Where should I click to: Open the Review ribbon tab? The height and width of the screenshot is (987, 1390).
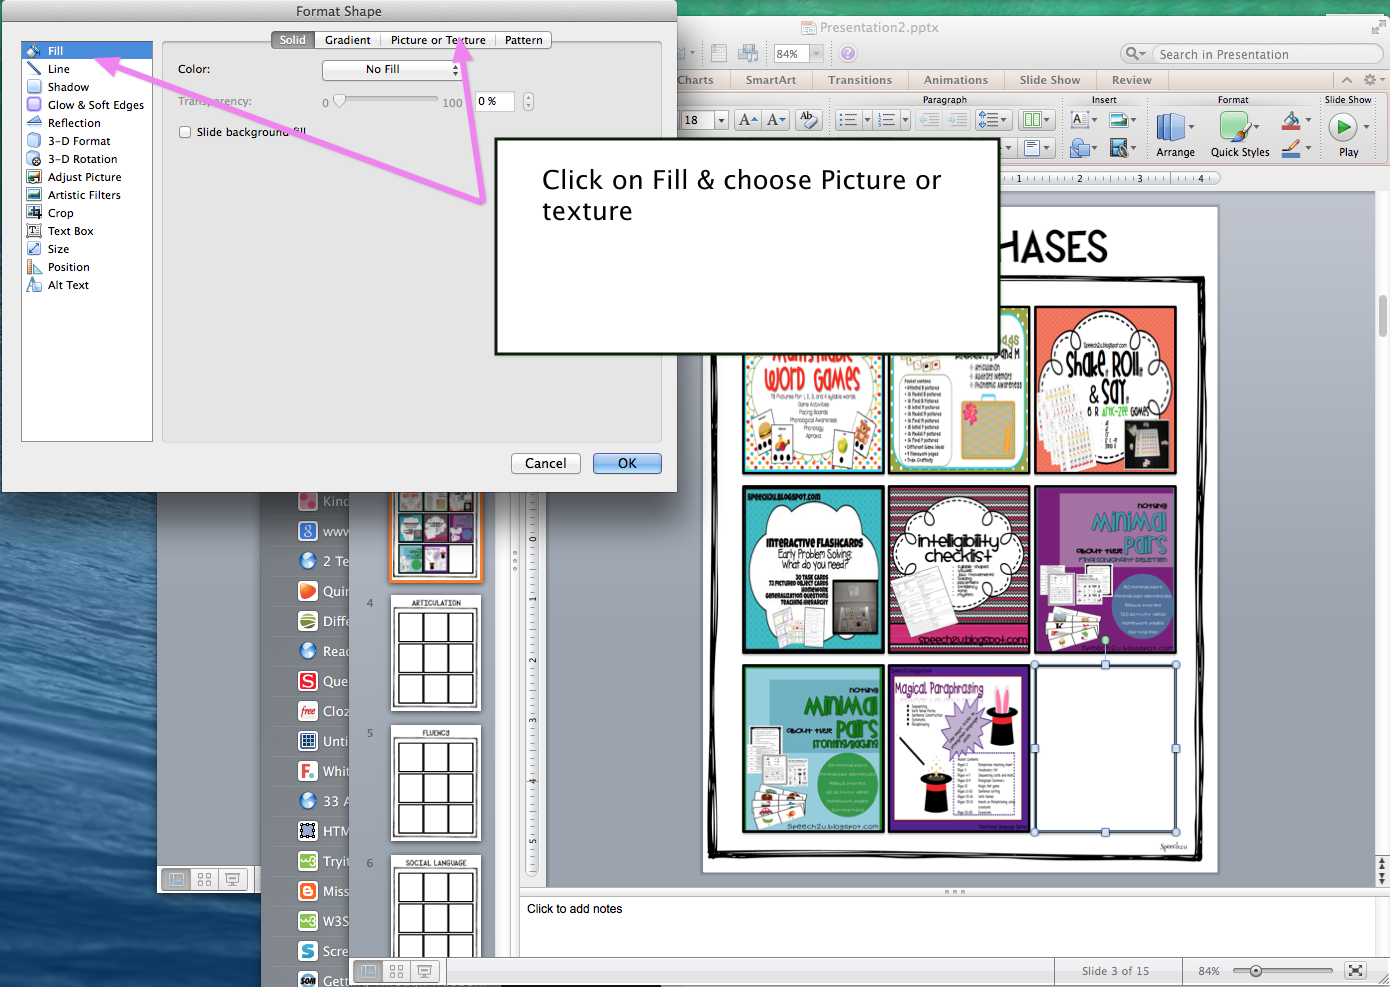tap(1132, 80)
